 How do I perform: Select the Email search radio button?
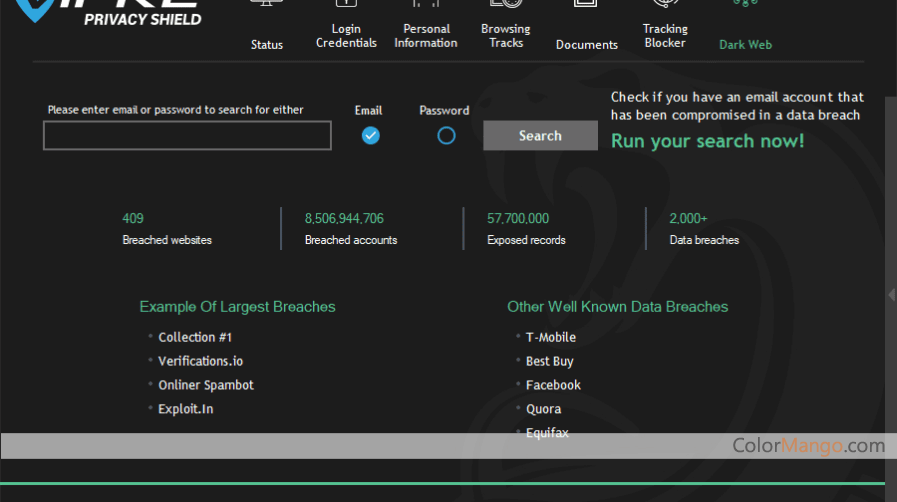tap(370, 135)
